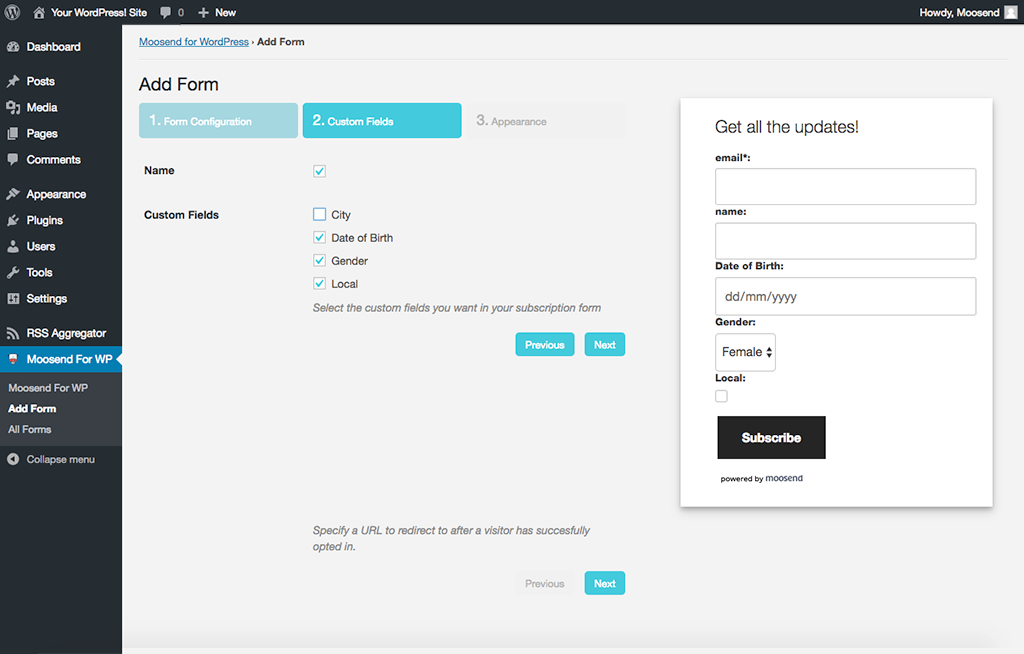The height and width of the screenshot is (654, 1024).
Task: Click the Moosend for WordPress breadcrumb link
Action: pos(194,42)
